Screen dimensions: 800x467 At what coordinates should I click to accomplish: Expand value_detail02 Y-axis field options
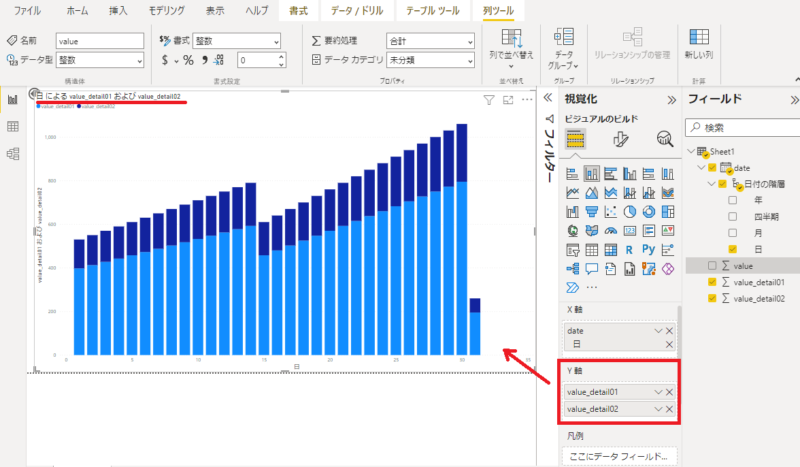coord(658,409)
